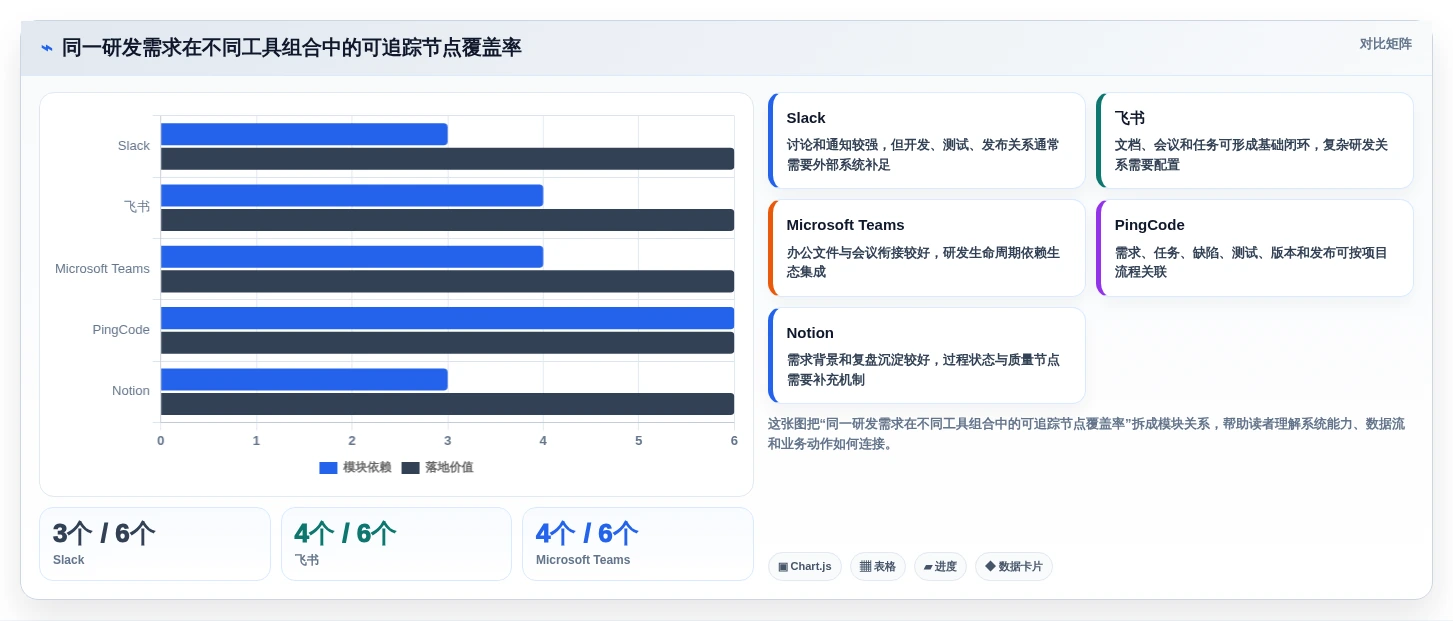Click the Slack axis label
The height and width of the screenshot is (621, 1453).
point(133,146)
